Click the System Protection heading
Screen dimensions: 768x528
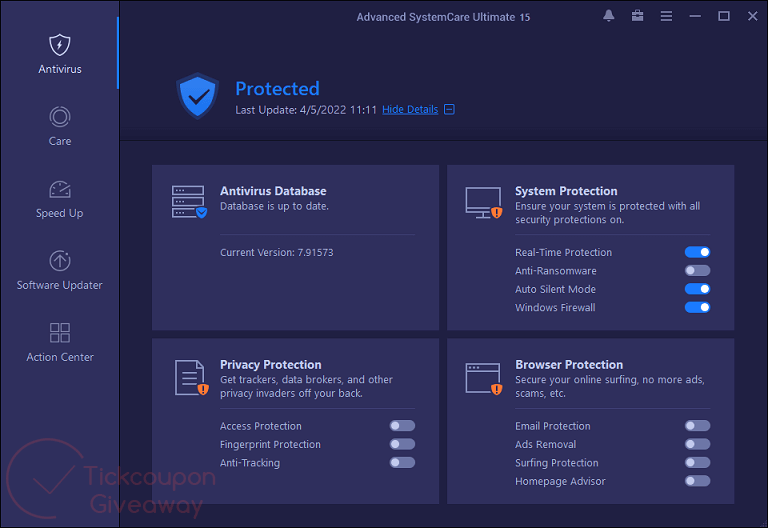pos(566,191)
